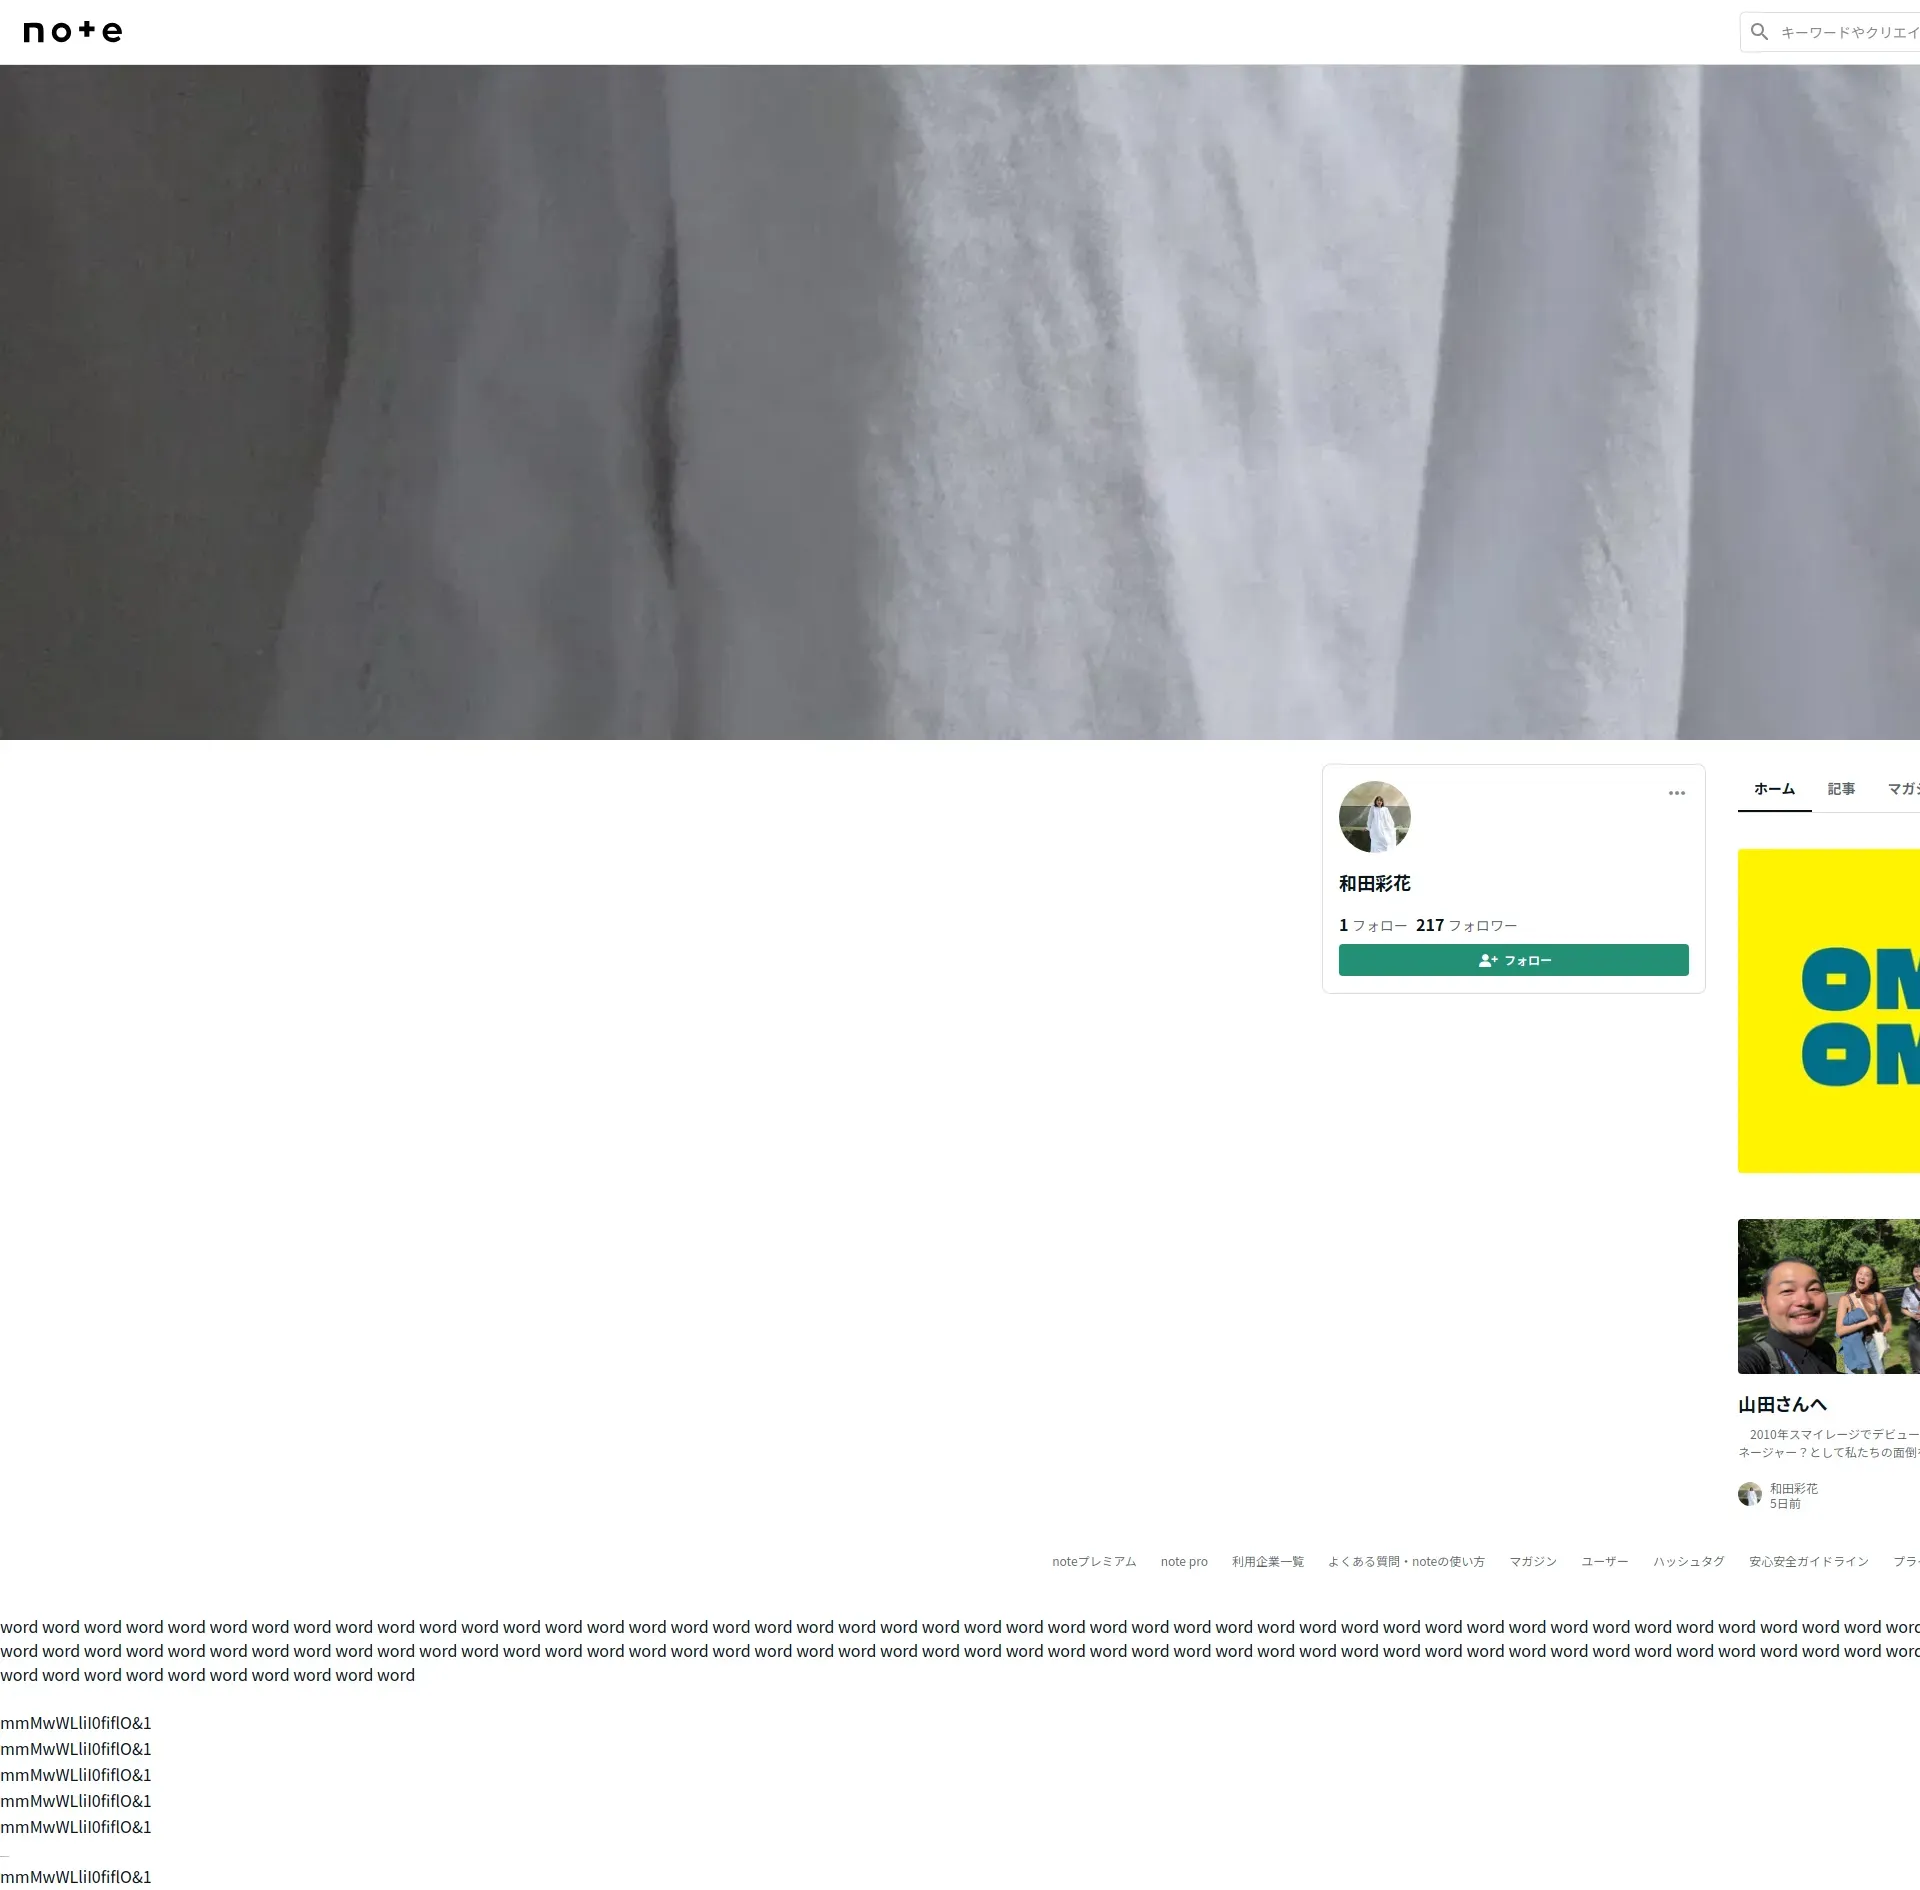The width and height of the screenshot is (1920, 1890).
Task: Open the three-dot profile options menu
Action: 1676,793
